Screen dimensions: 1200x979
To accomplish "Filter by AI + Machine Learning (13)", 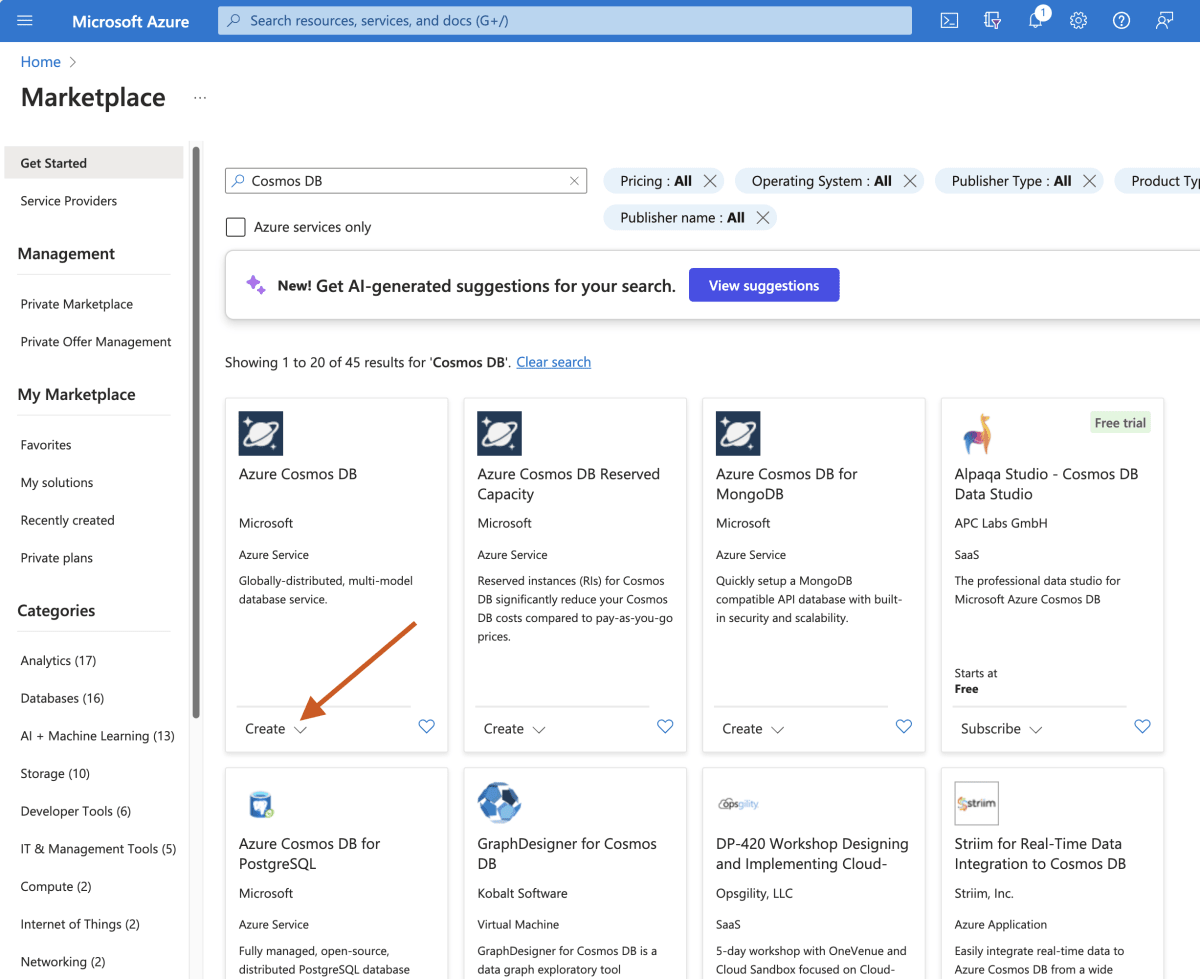I will click(x=97, y=736).
